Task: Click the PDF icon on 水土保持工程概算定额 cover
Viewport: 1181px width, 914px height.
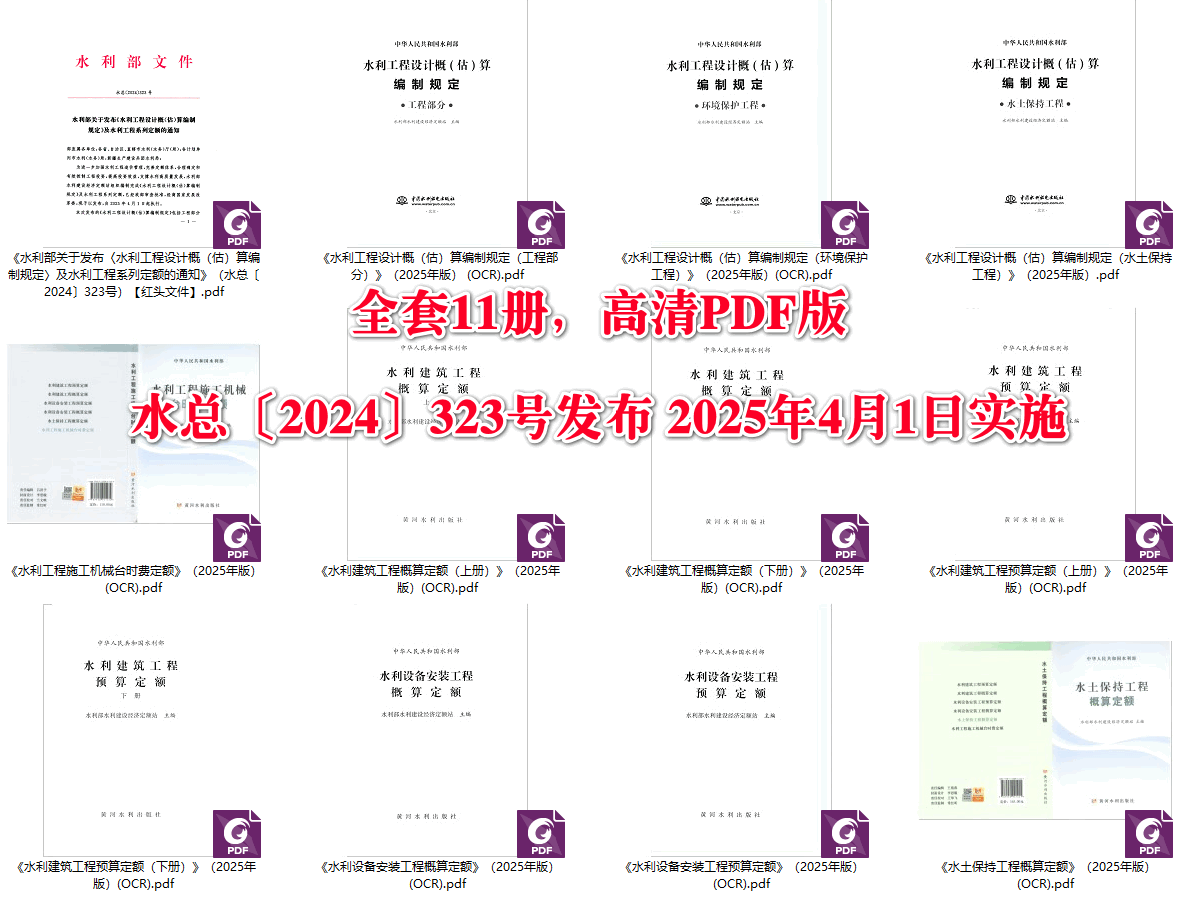Action: coord(1148,833)
